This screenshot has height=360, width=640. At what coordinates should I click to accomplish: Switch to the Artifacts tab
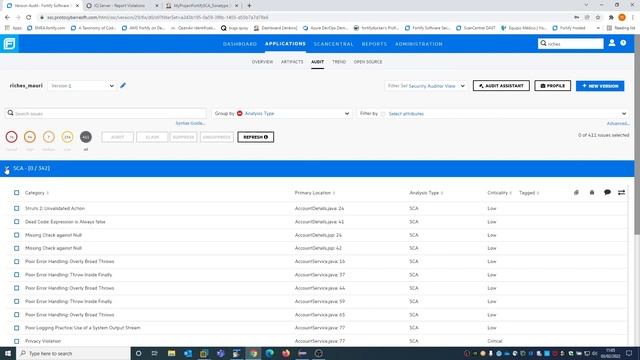click(x=292, y=62)
